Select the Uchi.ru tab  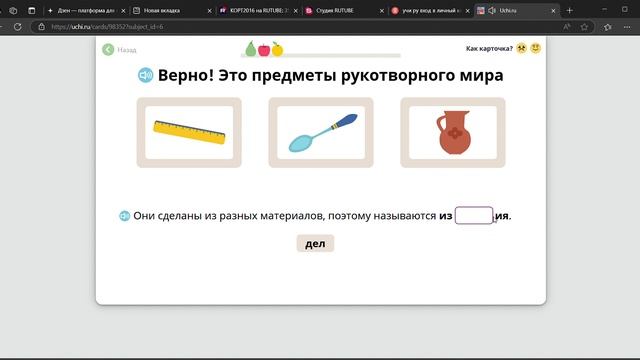coord(517,11)
